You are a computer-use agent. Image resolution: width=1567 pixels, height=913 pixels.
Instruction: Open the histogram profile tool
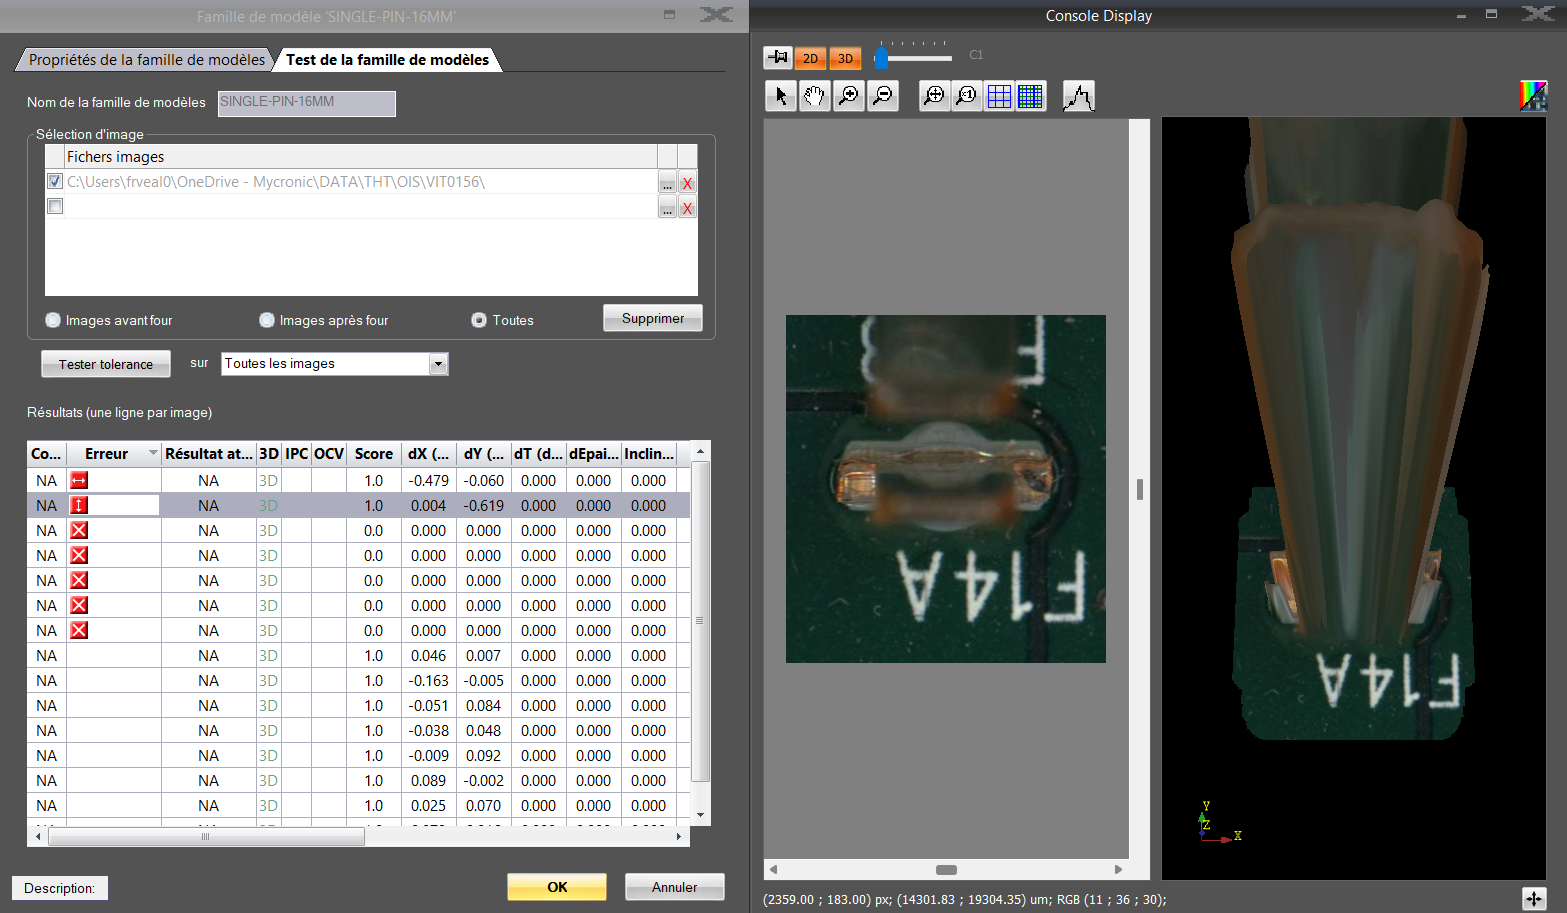click(x=1078, y=96)
